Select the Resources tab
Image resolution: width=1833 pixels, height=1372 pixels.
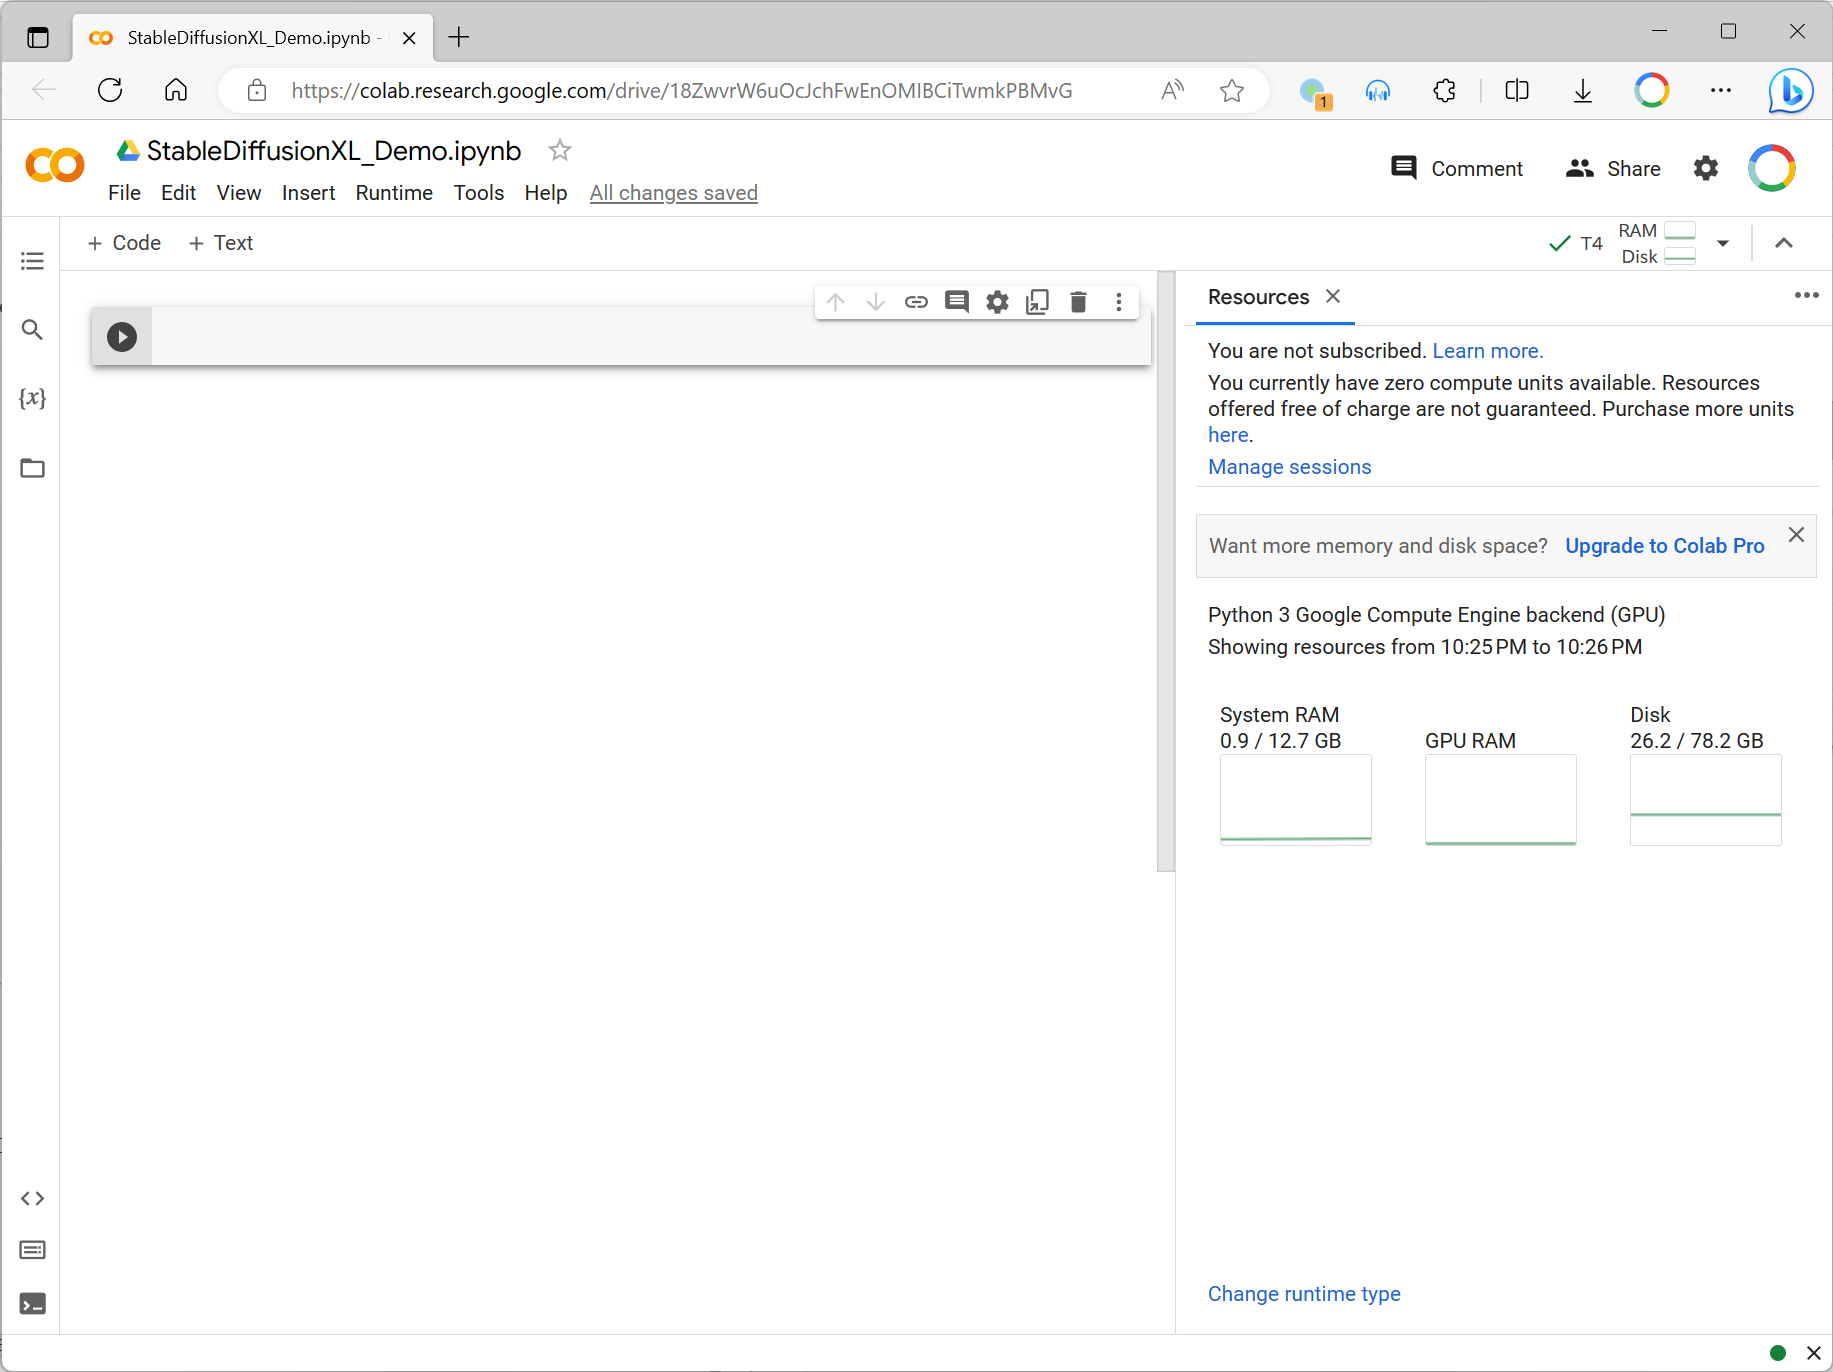1258,297
